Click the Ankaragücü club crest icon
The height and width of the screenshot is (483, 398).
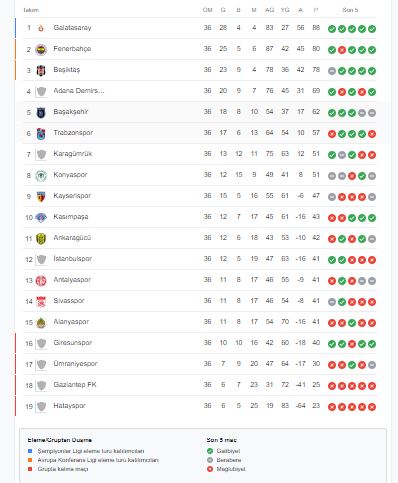tap(41, 239)
